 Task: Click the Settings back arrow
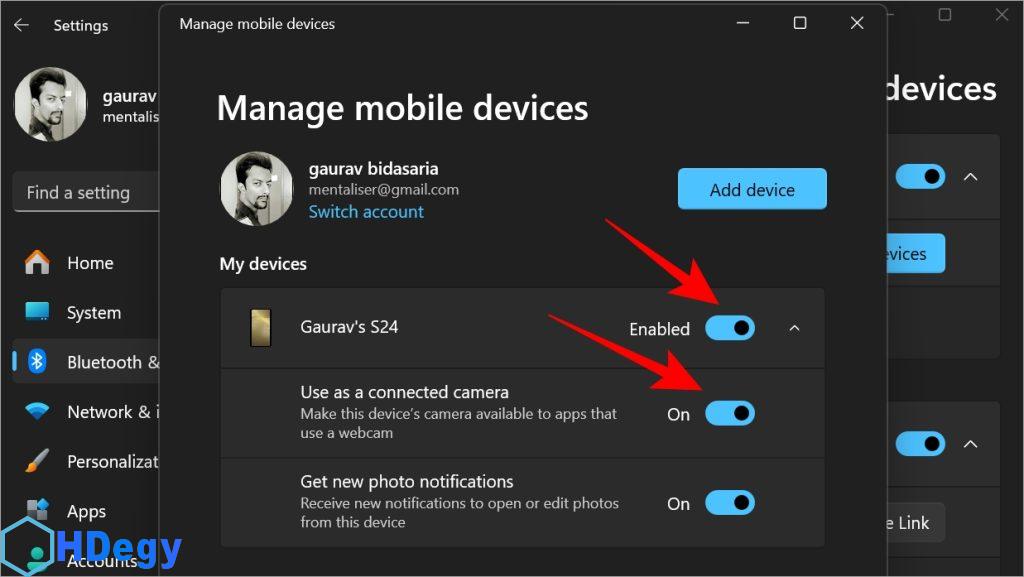coord(22,25)
